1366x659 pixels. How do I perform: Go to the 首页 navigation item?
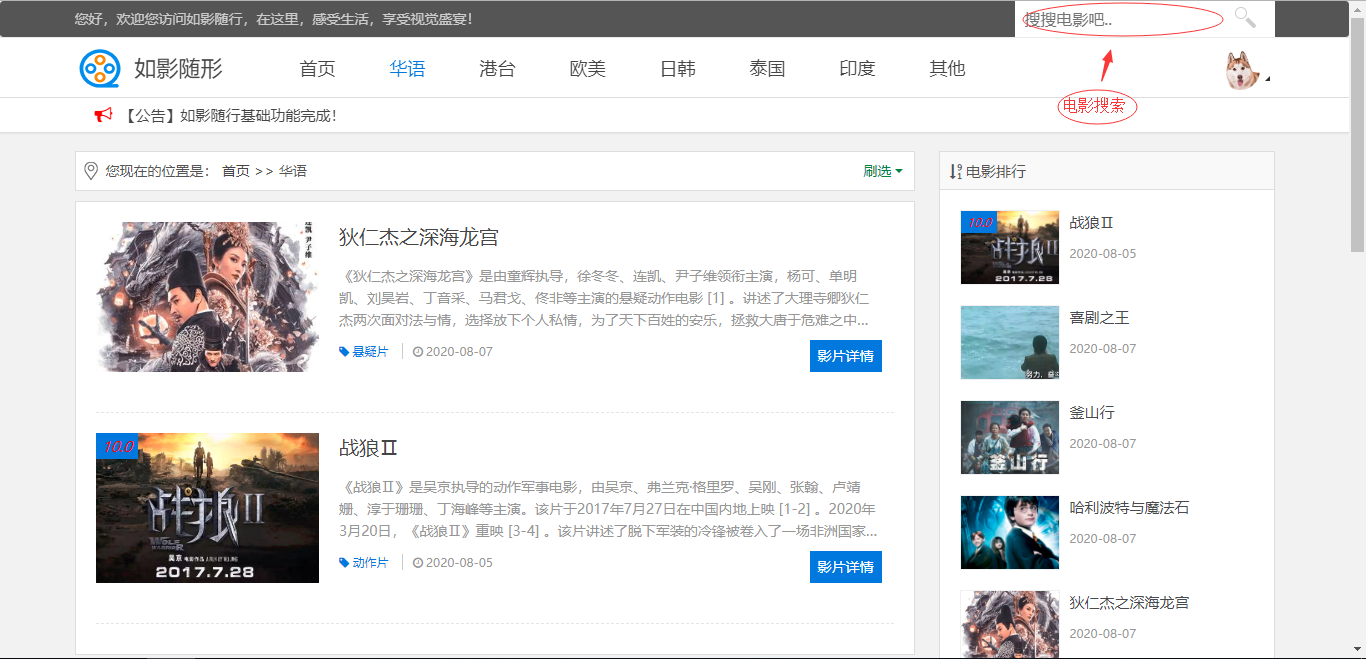pos(317,69)
